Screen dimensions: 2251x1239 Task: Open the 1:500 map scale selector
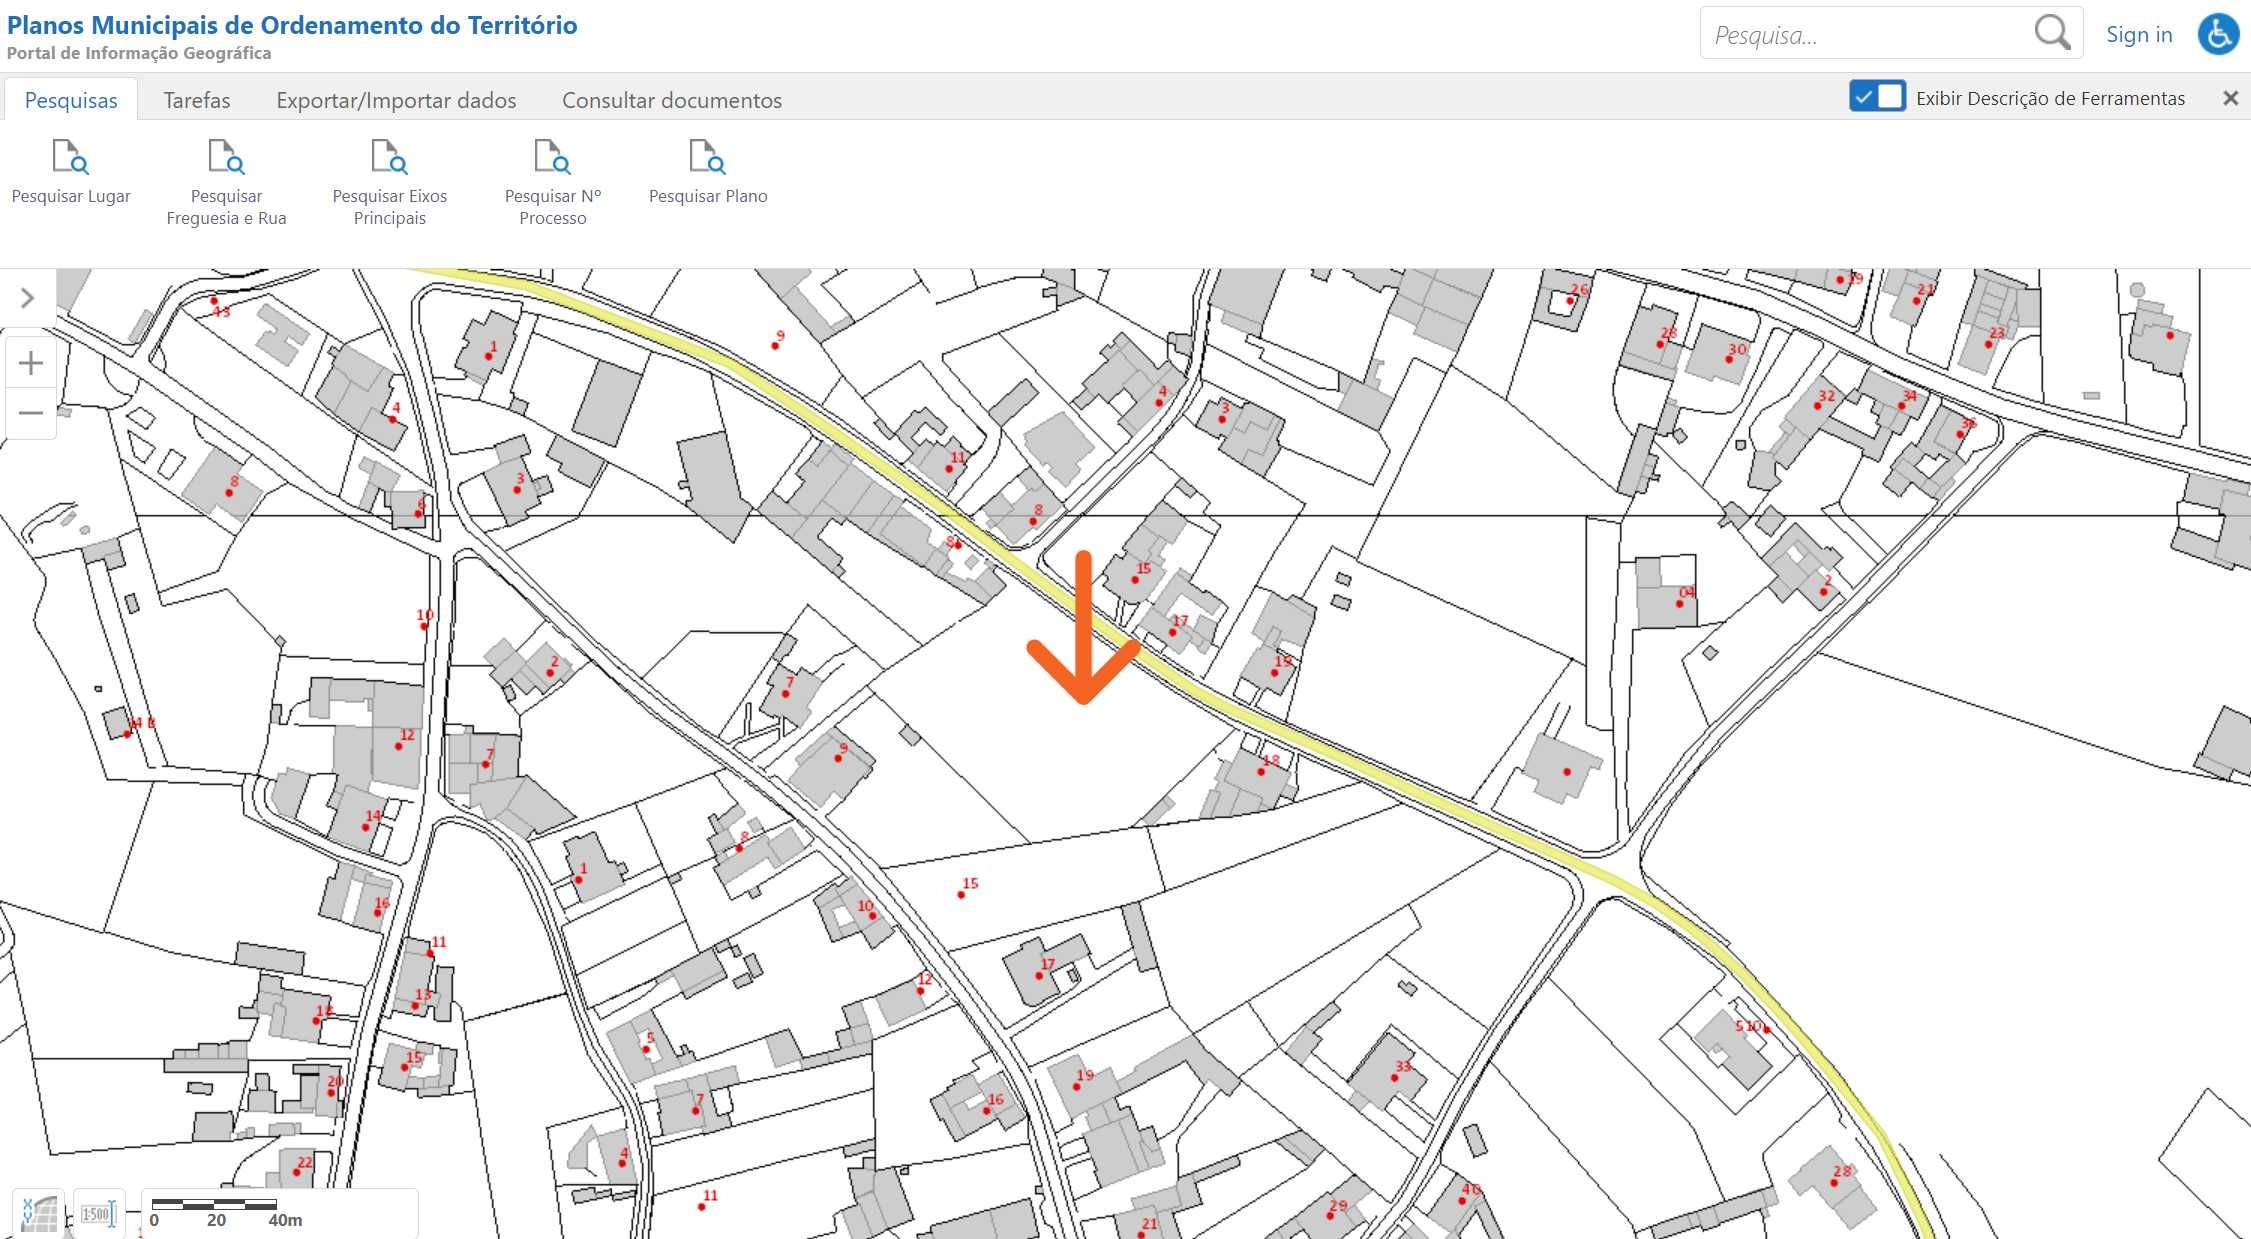(x=98, y=1213)
